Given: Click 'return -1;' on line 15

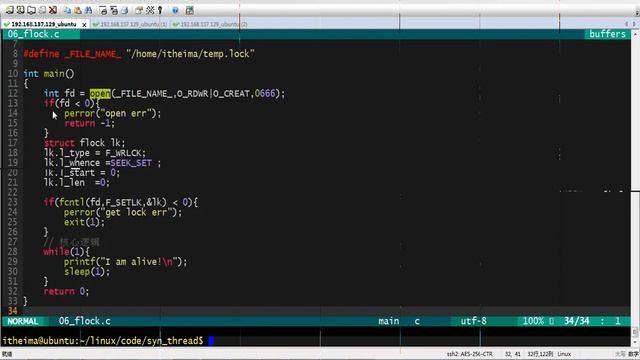Looking at the screenshot, I should (90, 123).
